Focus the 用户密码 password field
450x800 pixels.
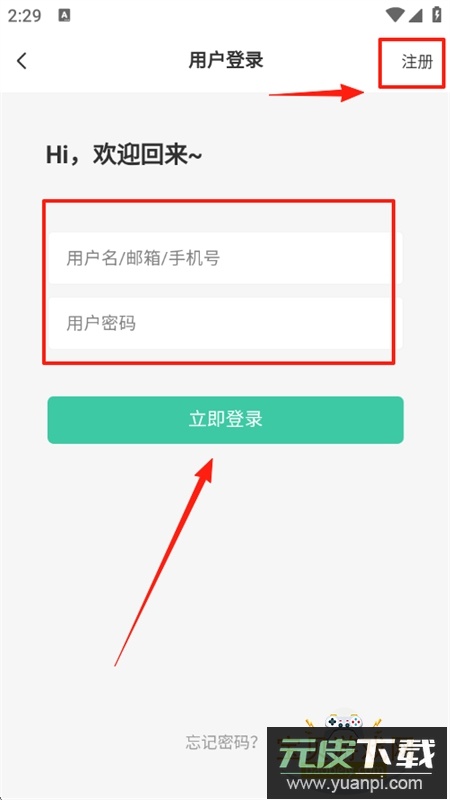pyautogui.click(x=225, y=323)
